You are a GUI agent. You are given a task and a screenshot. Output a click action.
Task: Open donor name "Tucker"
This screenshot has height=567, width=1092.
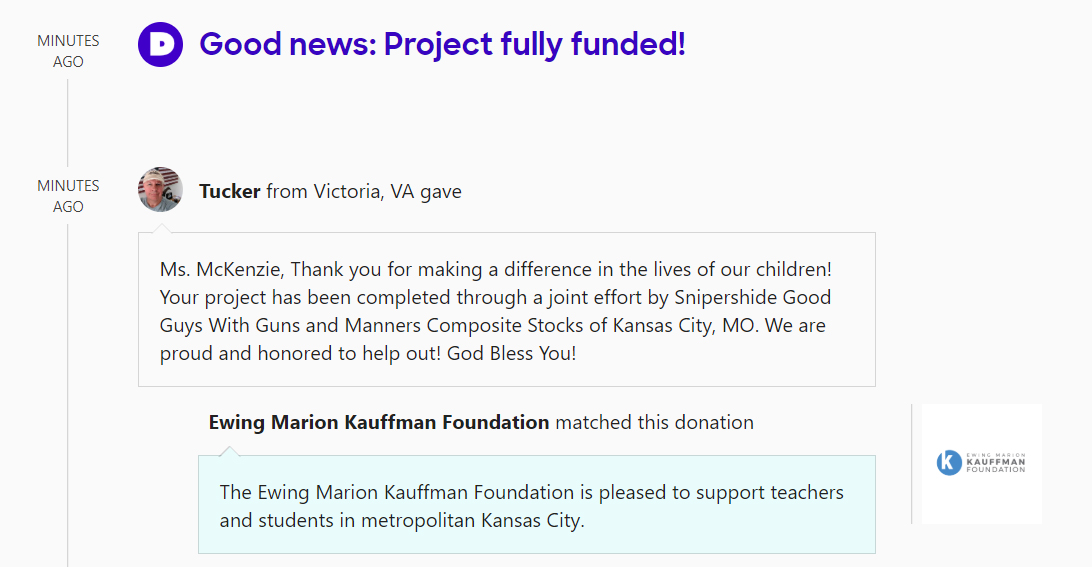pos(230,191)
